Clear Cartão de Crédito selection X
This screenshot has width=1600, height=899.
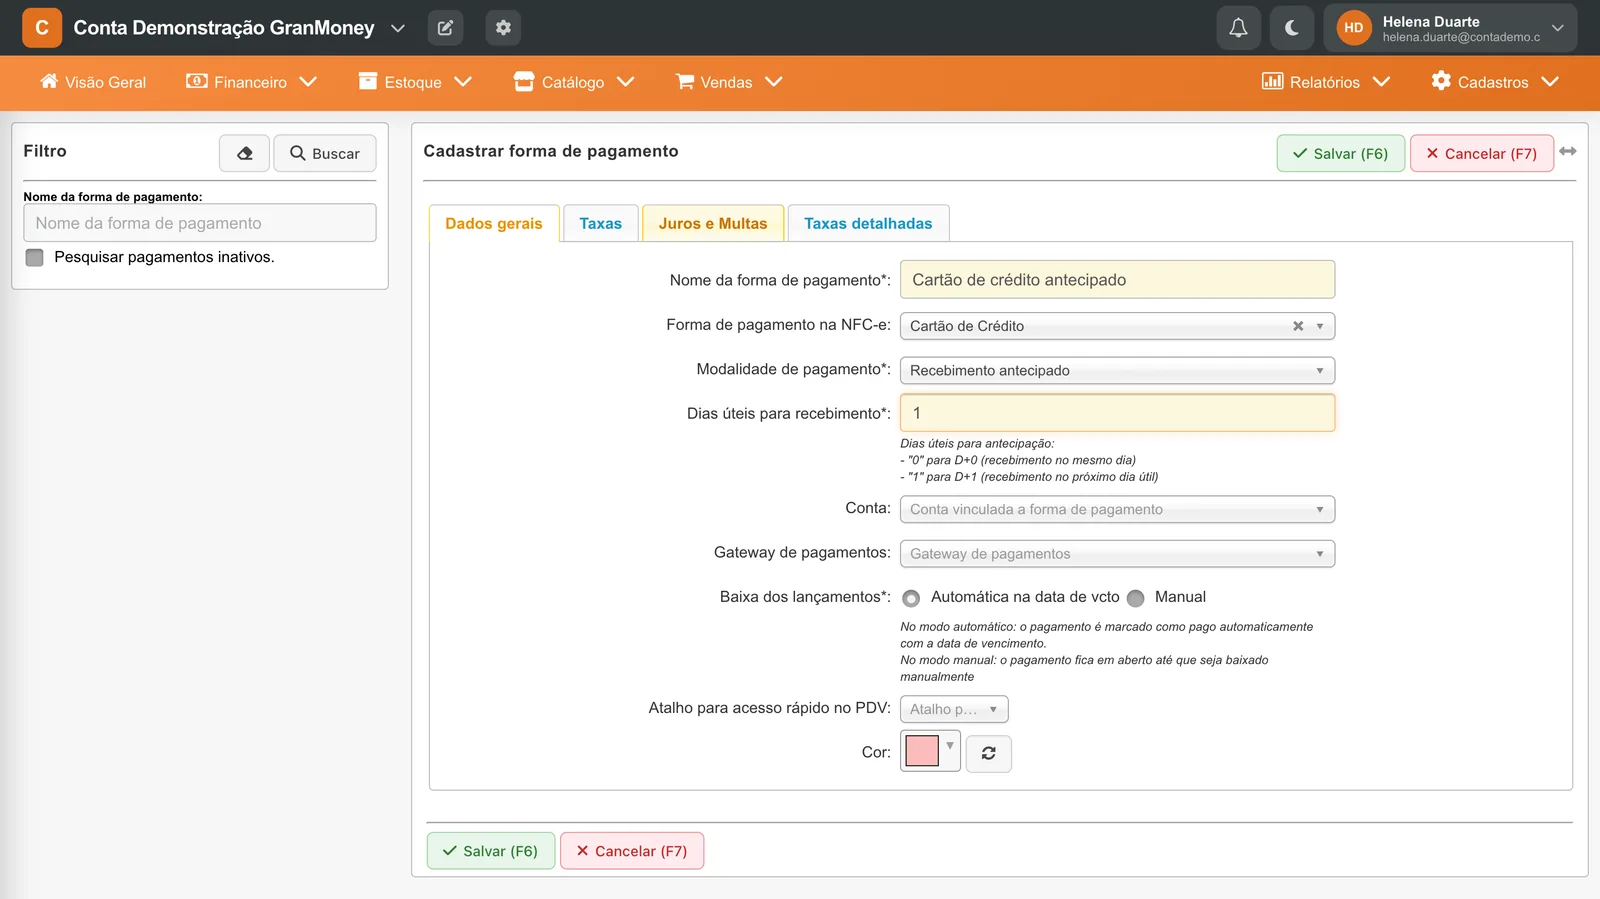1298,326
